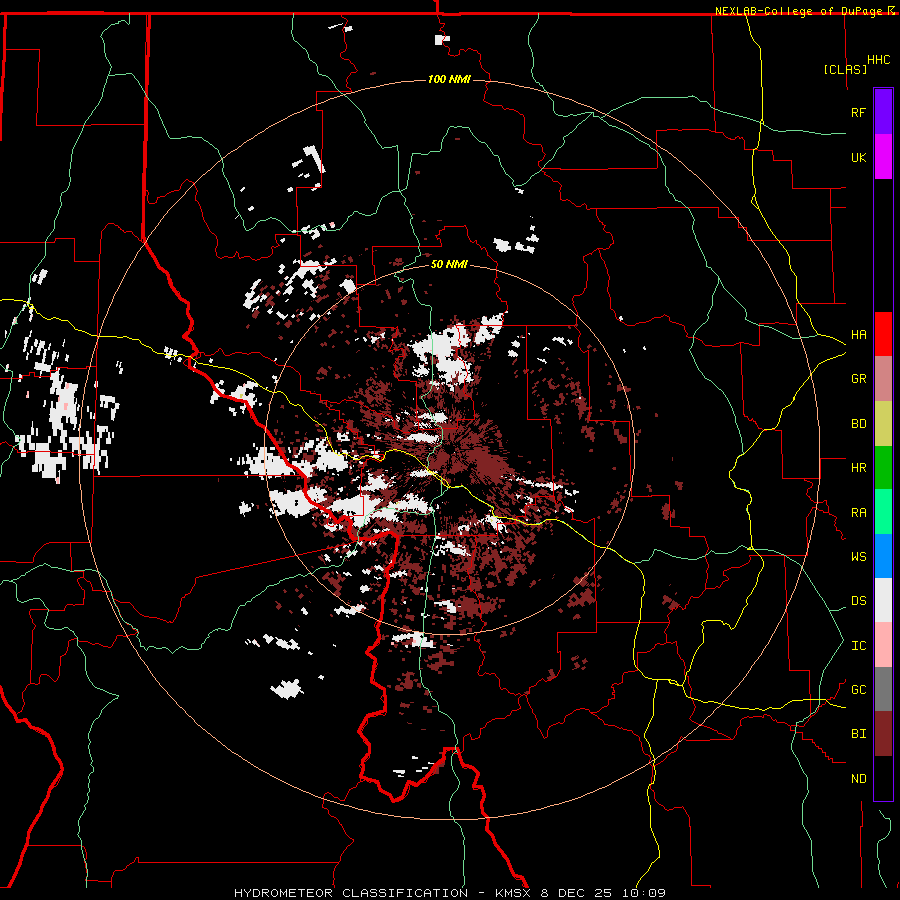
Task: Click the HHC product label
Action: coord(879,60)
